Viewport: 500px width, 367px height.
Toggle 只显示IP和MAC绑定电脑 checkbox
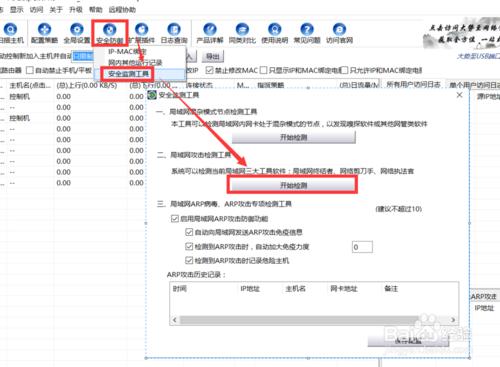pyautogui.click(x=263, y=70)
